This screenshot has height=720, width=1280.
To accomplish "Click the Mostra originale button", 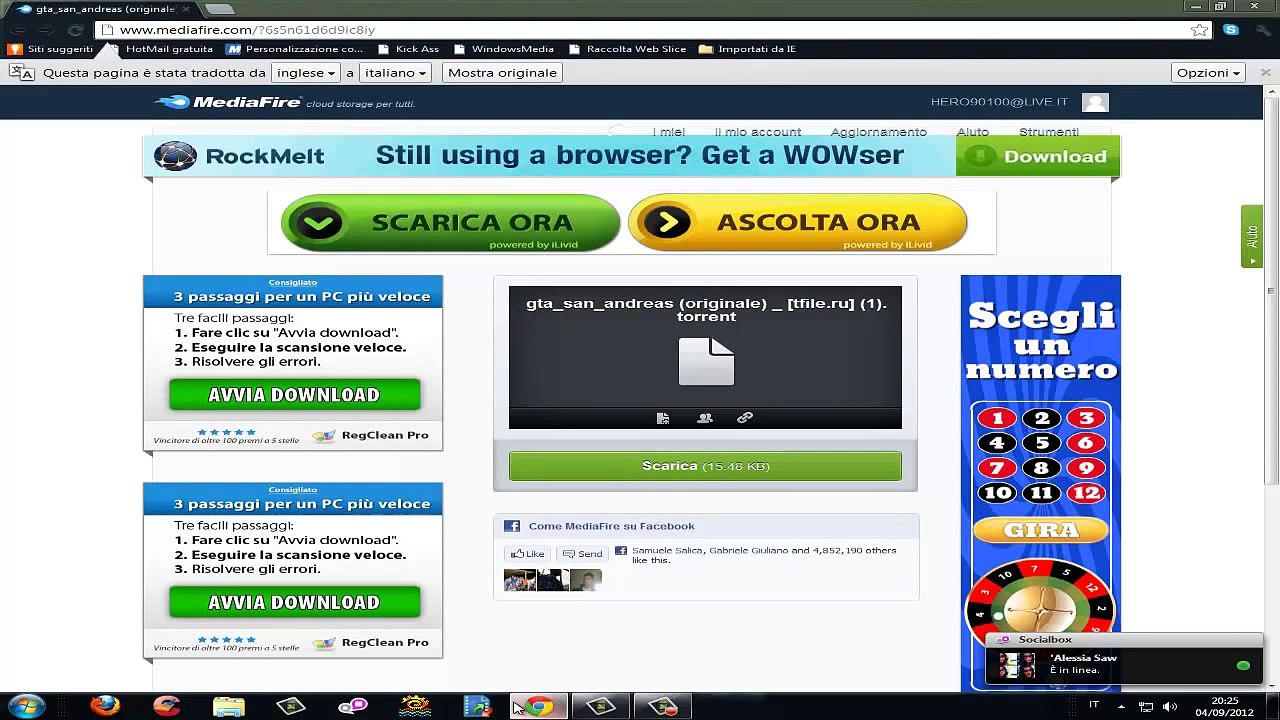I will 502,73.
